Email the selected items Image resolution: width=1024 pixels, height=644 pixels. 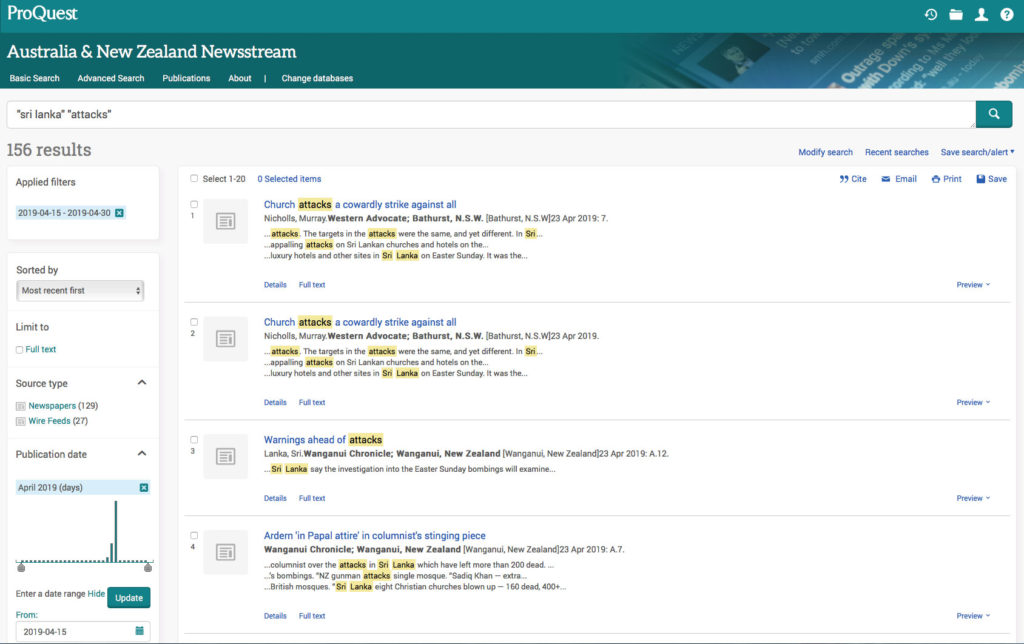[x=899, y=179]
